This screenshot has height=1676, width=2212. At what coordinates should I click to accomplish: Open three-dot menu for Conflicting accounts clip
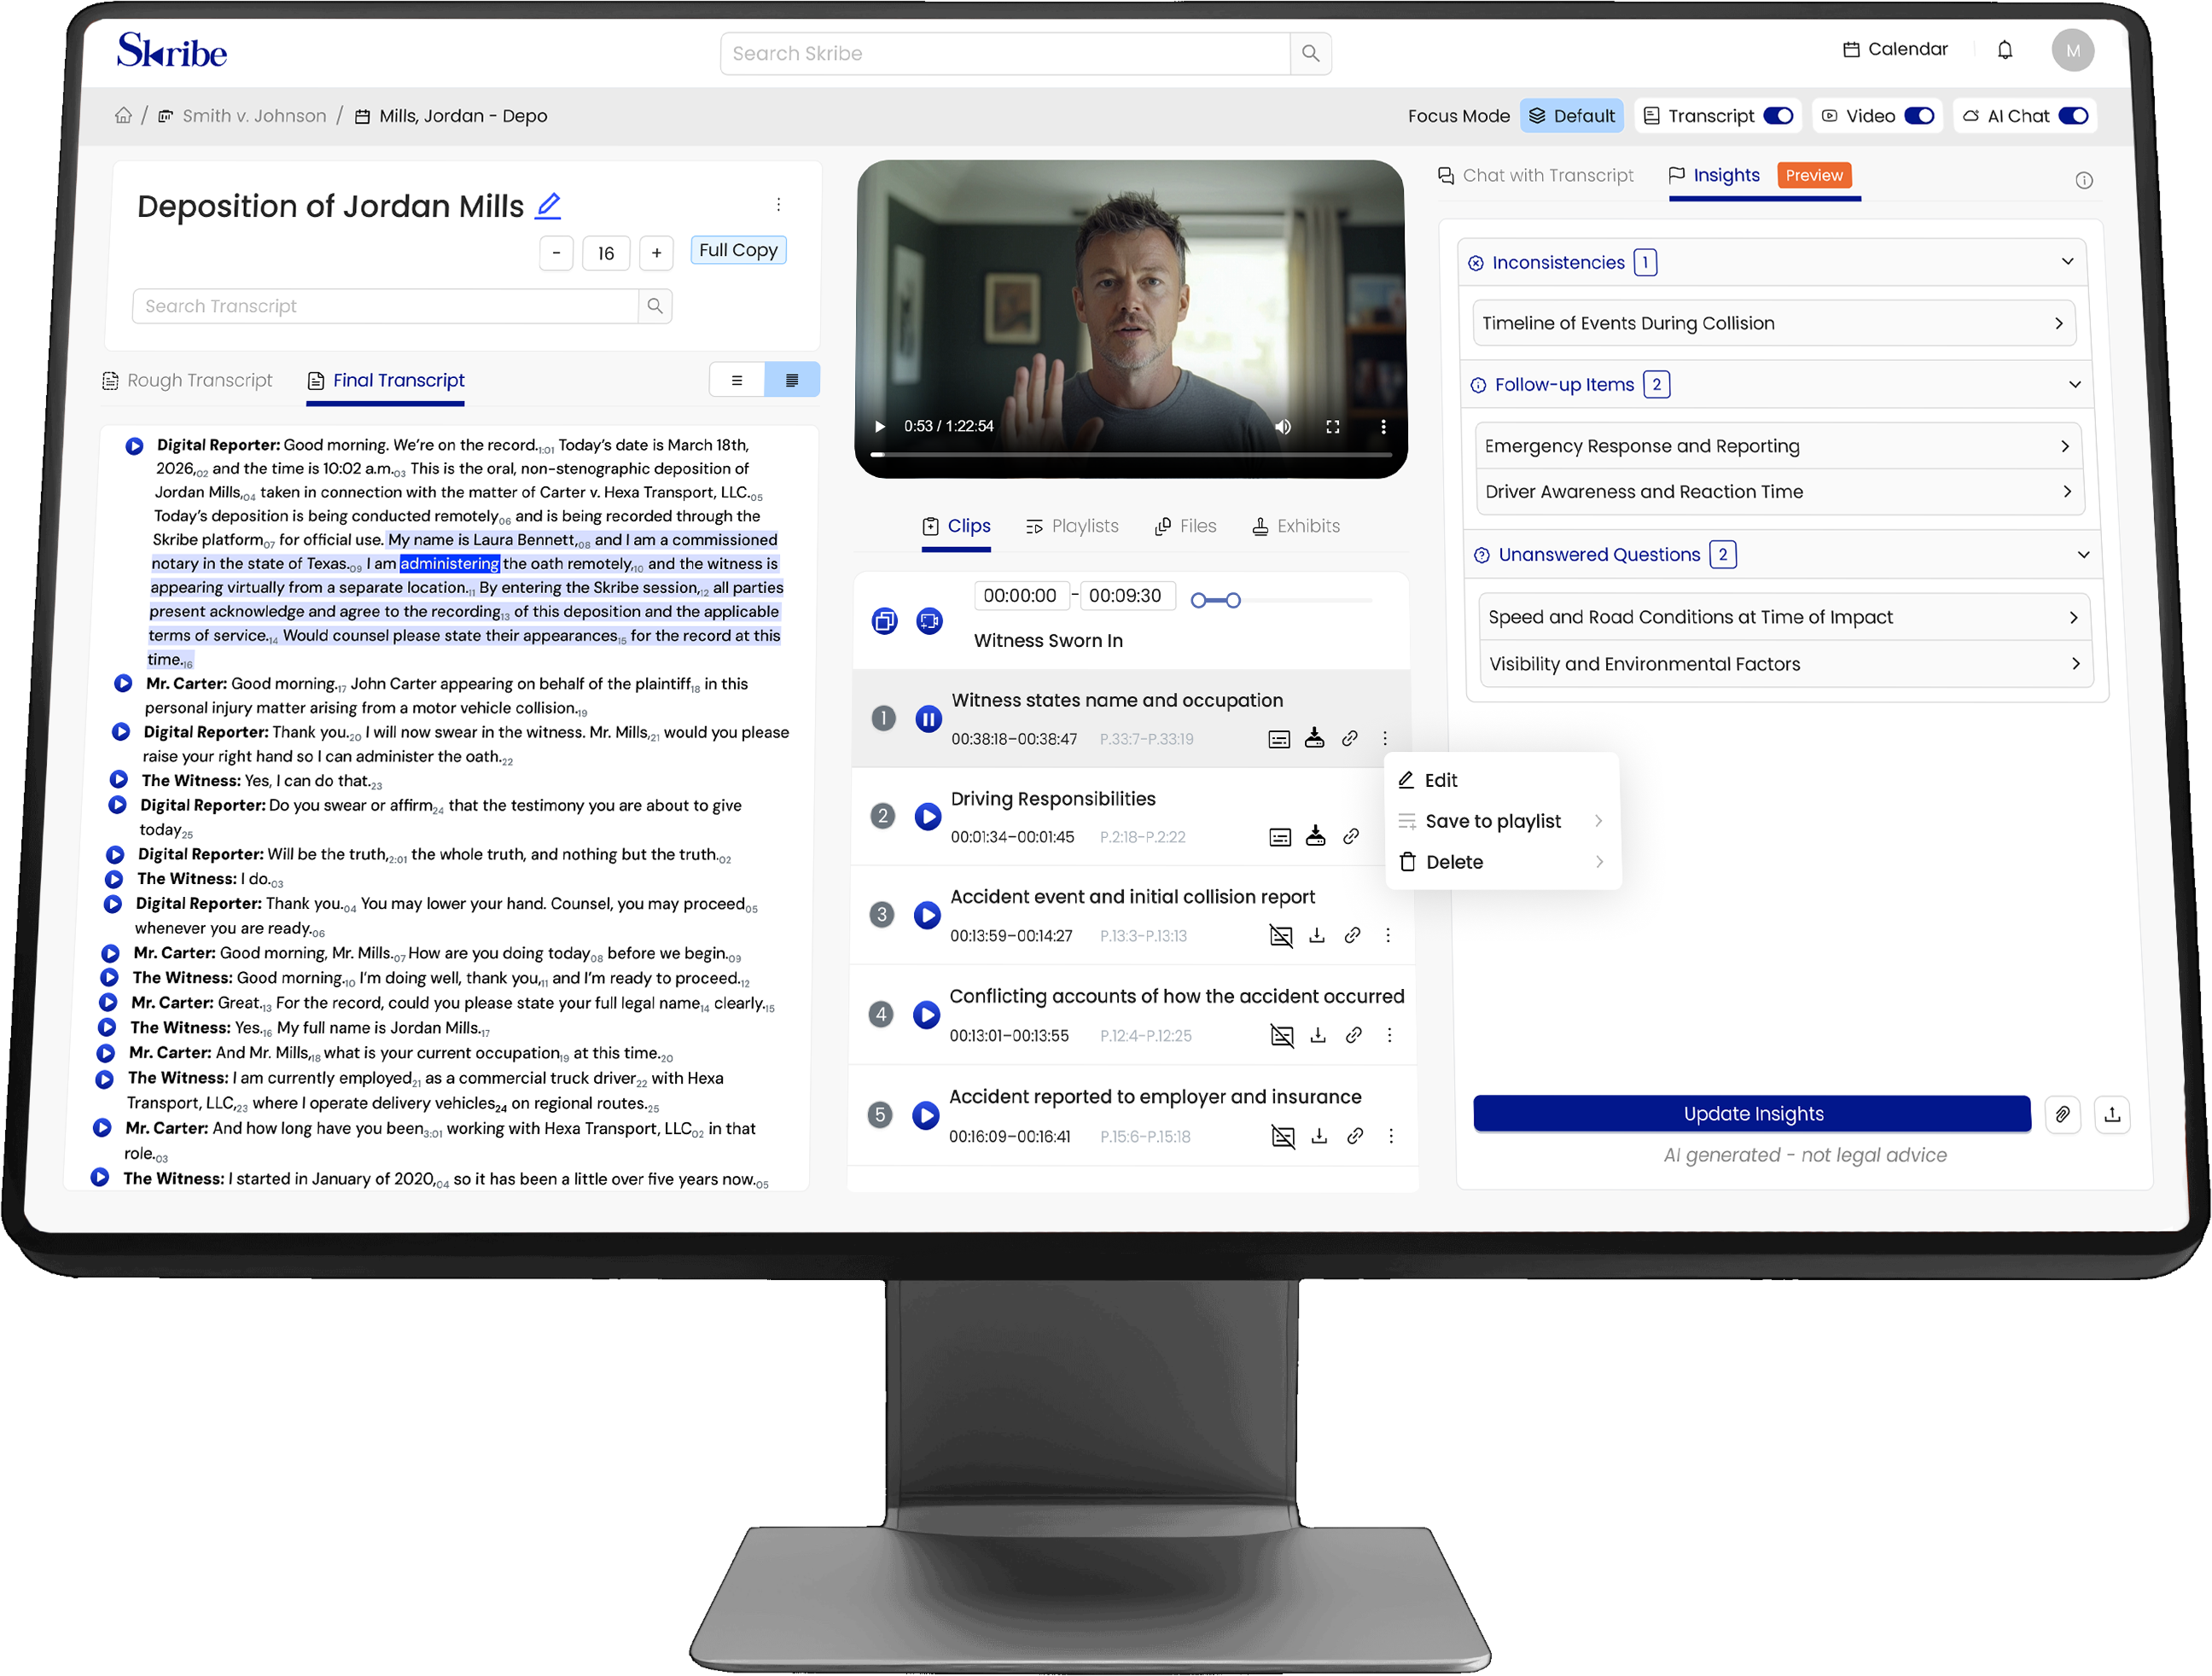click(1389, 1035)
